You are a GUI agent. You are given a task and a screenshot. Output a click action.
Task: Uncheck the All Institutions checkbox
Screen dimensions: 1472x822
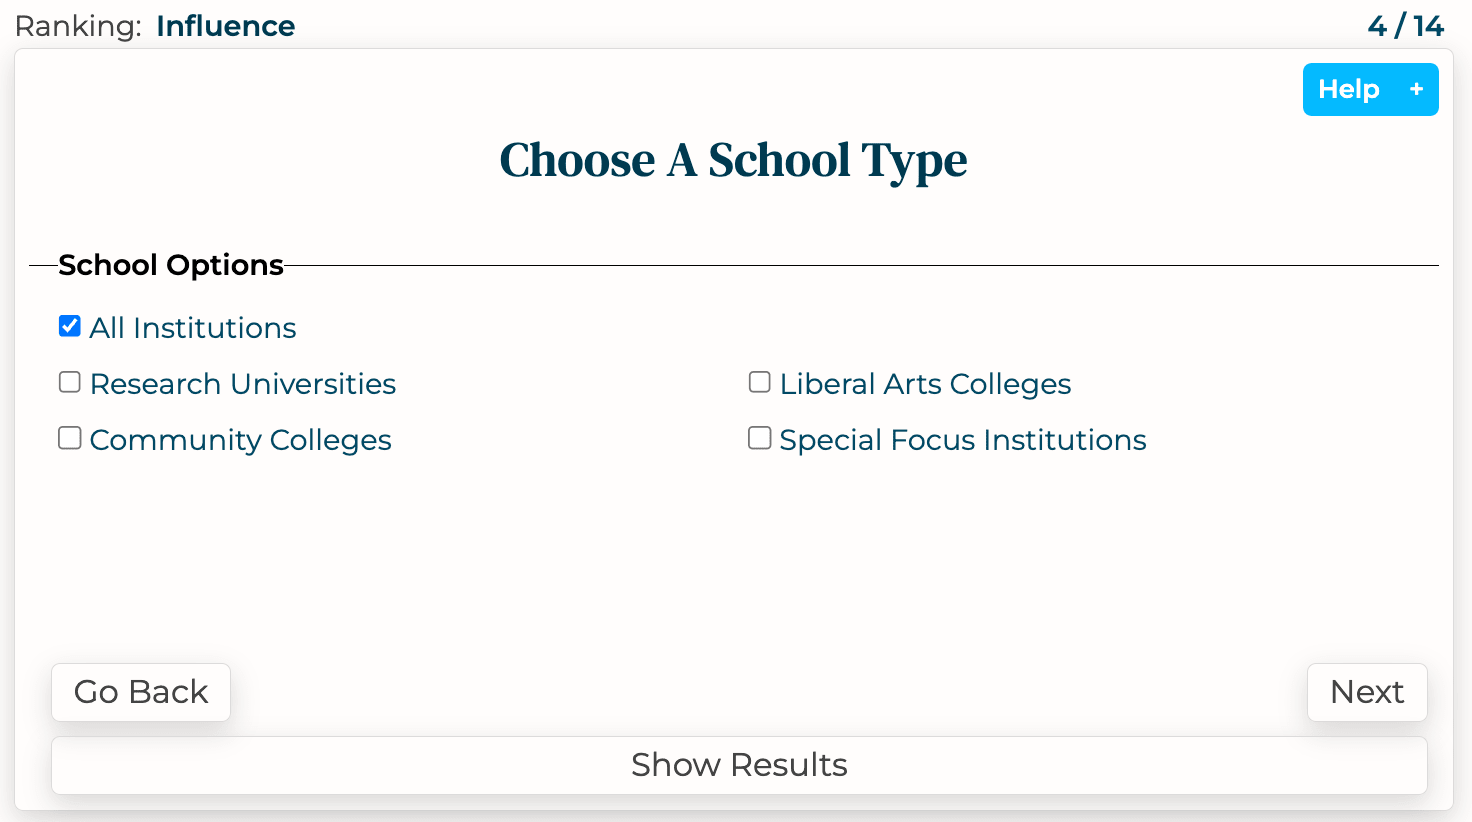[x=69, y=325]
